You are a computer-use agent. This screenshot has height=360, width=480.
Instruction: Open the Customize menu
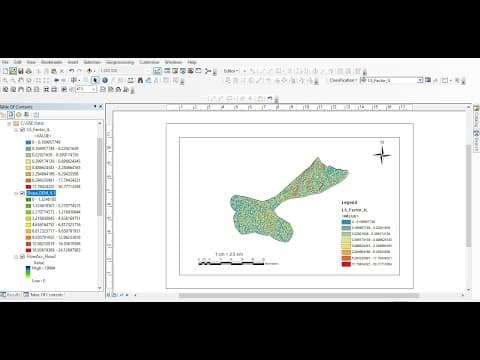[x=149, y=62]
